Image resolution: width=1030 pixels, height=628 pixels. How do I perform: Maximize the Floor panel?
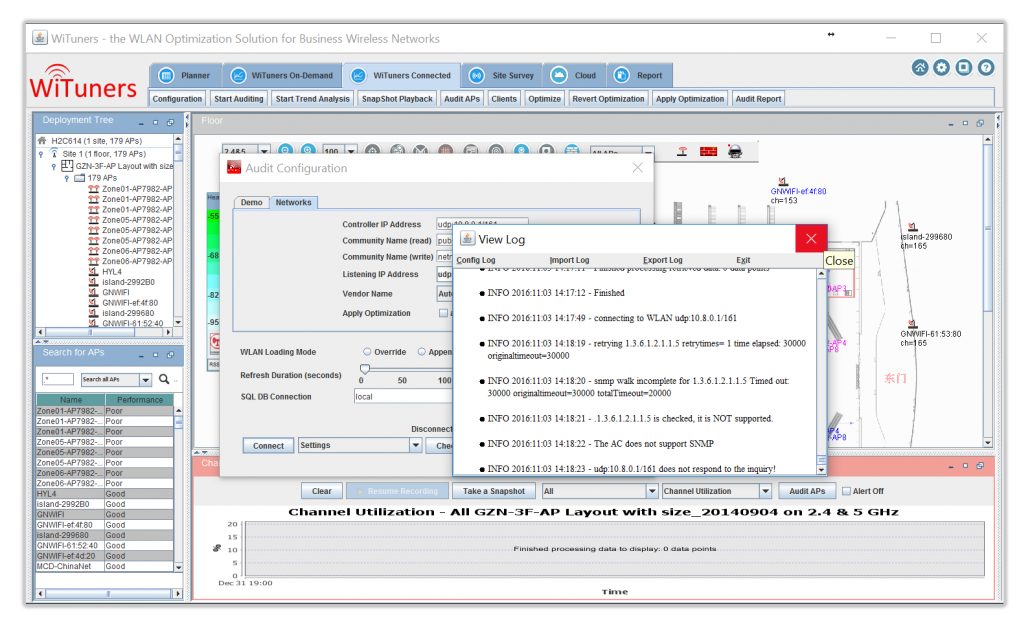965,123
